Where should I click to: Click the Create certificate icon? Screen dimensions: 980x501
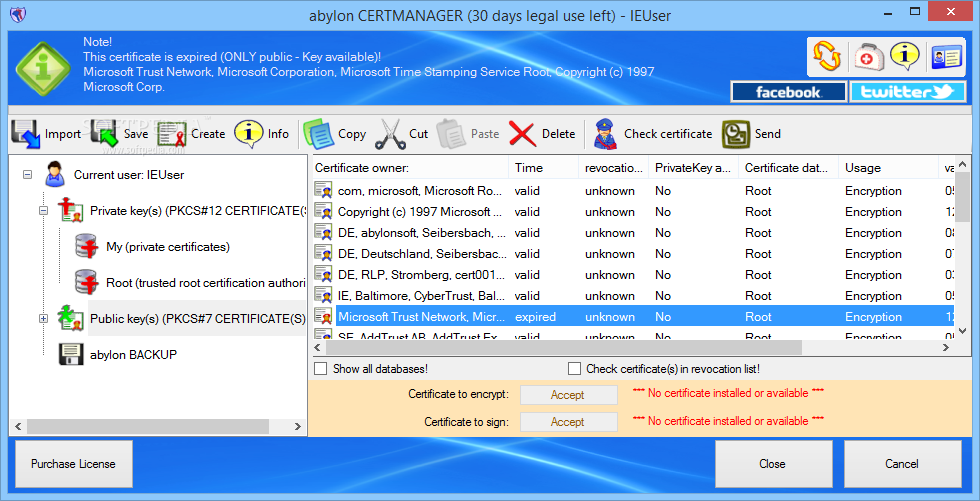coord(172,134)
